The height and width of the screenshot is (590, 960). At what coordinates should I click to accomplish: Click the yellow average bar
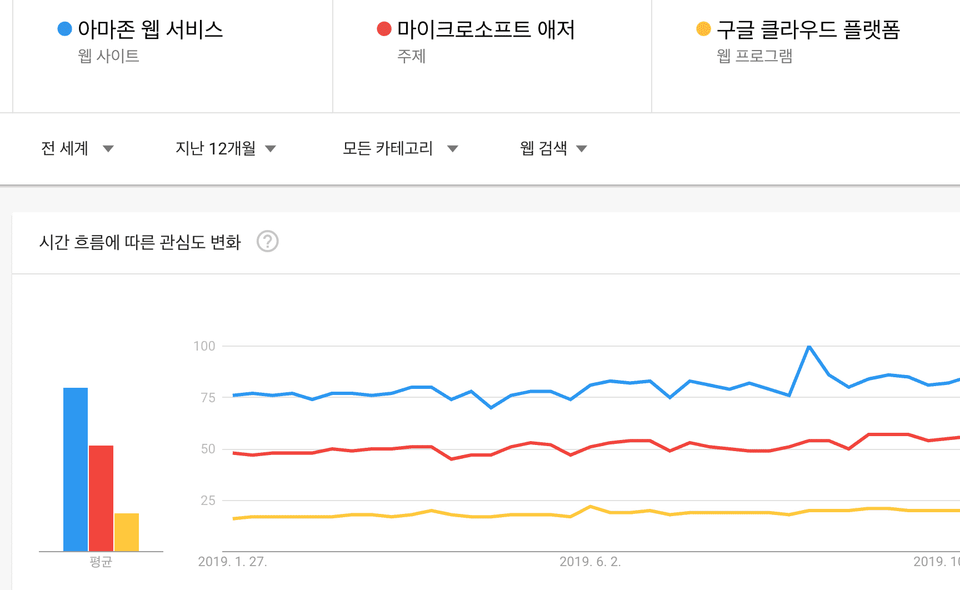127,532
